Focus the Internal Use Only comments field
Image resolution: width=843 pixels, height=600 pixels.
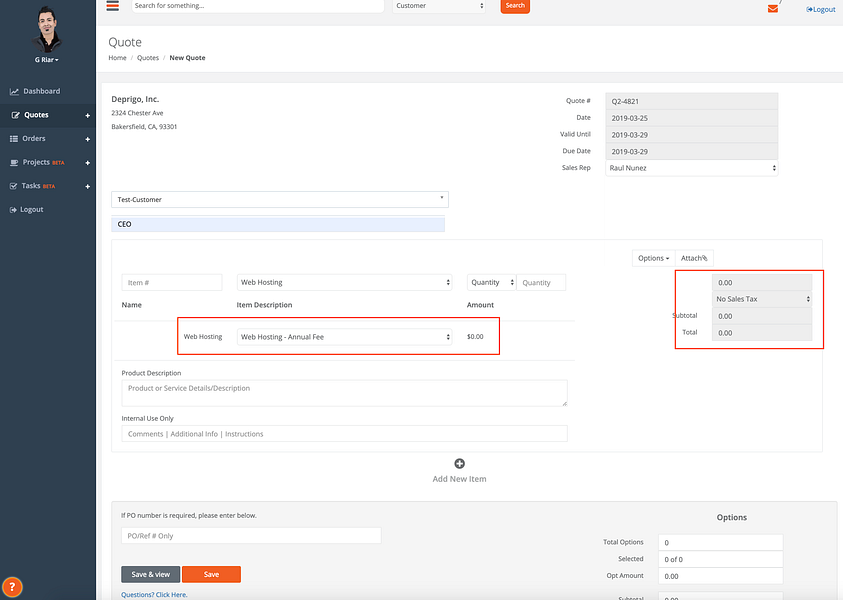click(344, 434)
